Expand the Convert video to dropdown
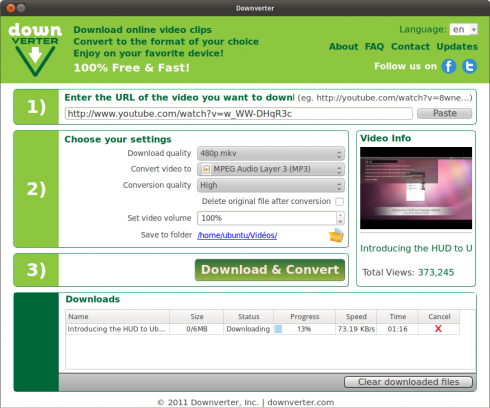This screenshot has width=490, height=408. point(271,169)
